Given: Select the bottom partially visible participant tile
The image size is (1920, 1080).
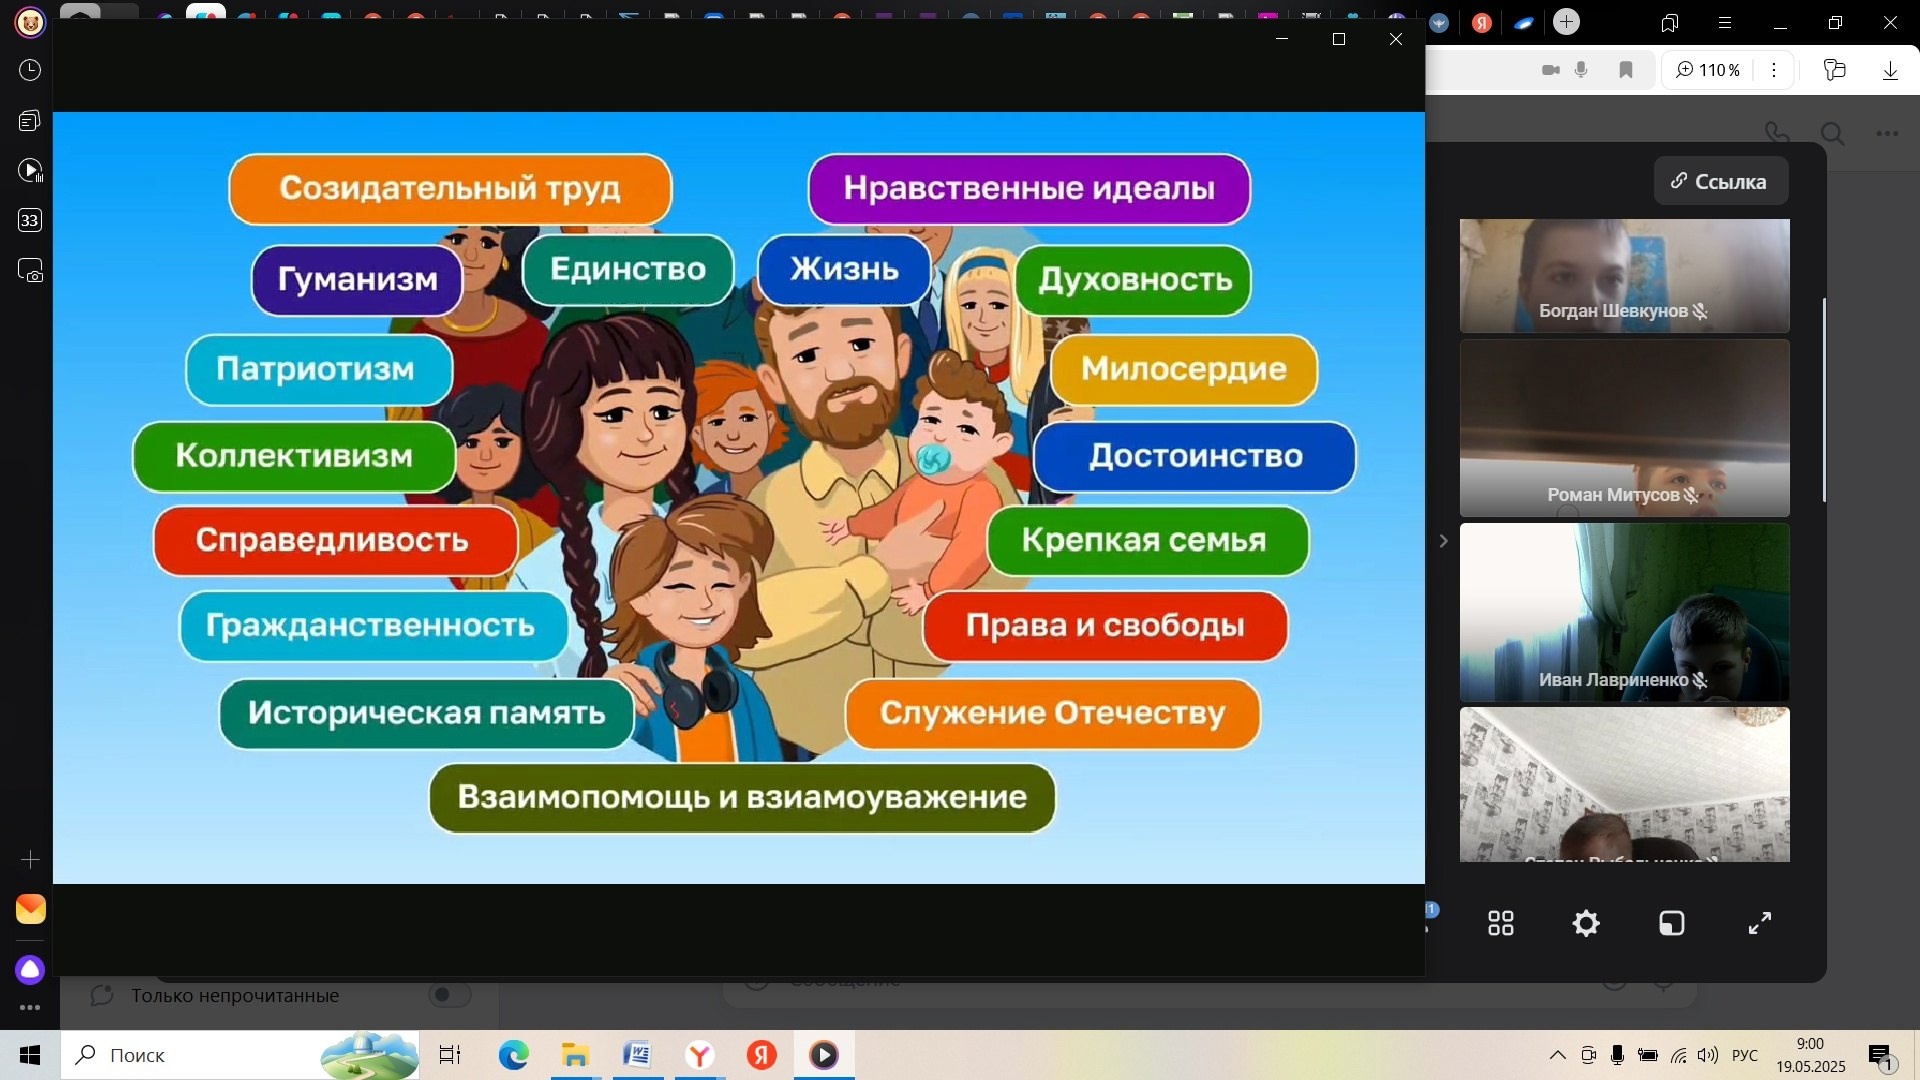Looking at the screenshot, I should 1624,784.
